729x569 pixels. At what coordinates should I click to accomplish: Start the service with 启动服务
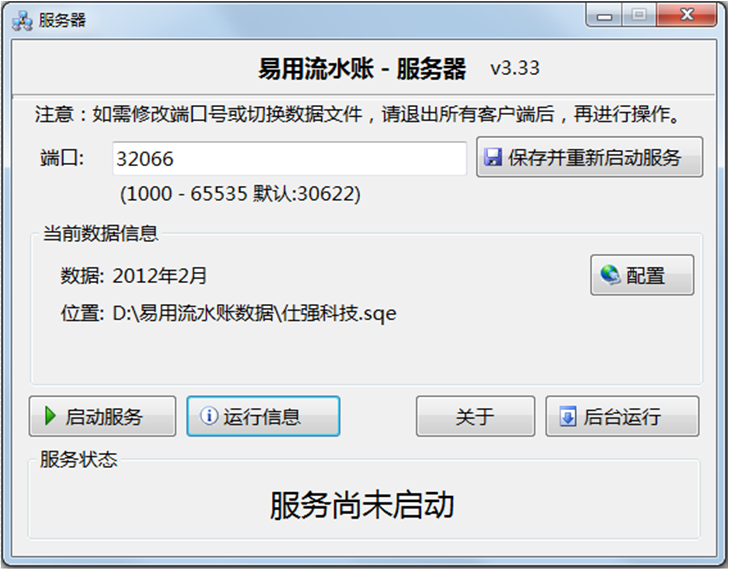coord(102,416)
